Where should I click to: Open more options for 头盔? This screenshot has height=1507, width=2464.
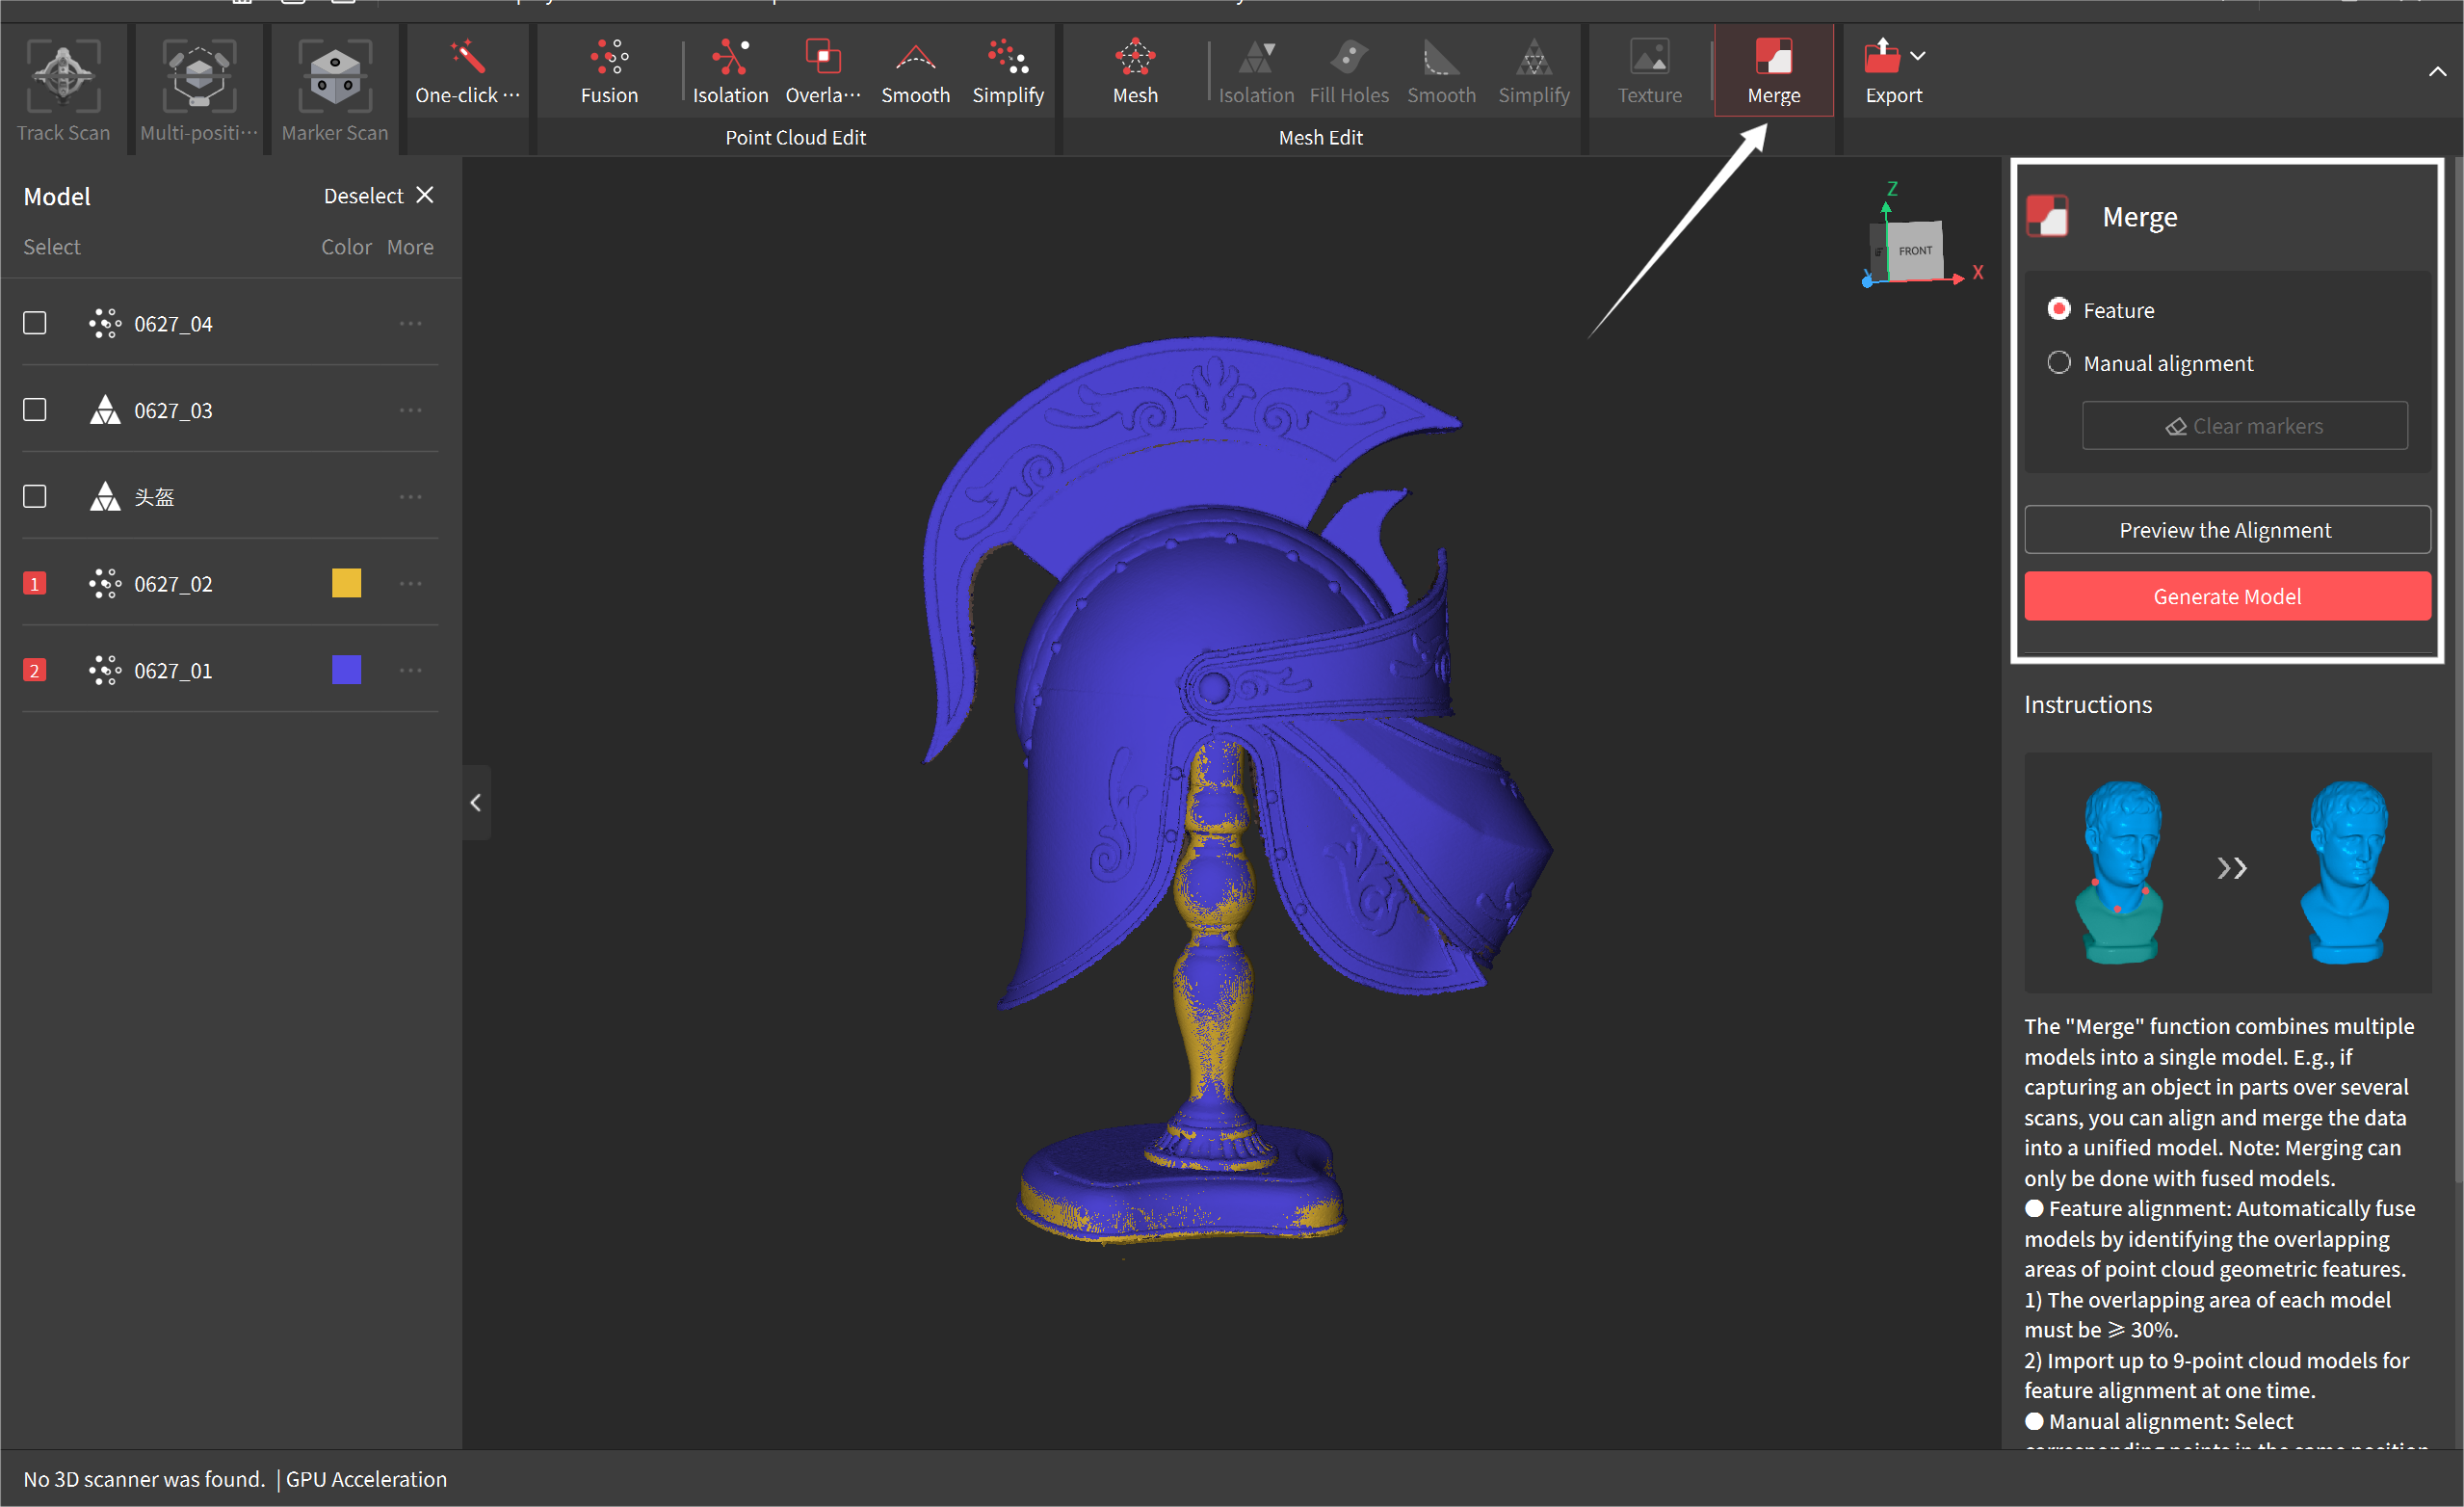(411, 497)
